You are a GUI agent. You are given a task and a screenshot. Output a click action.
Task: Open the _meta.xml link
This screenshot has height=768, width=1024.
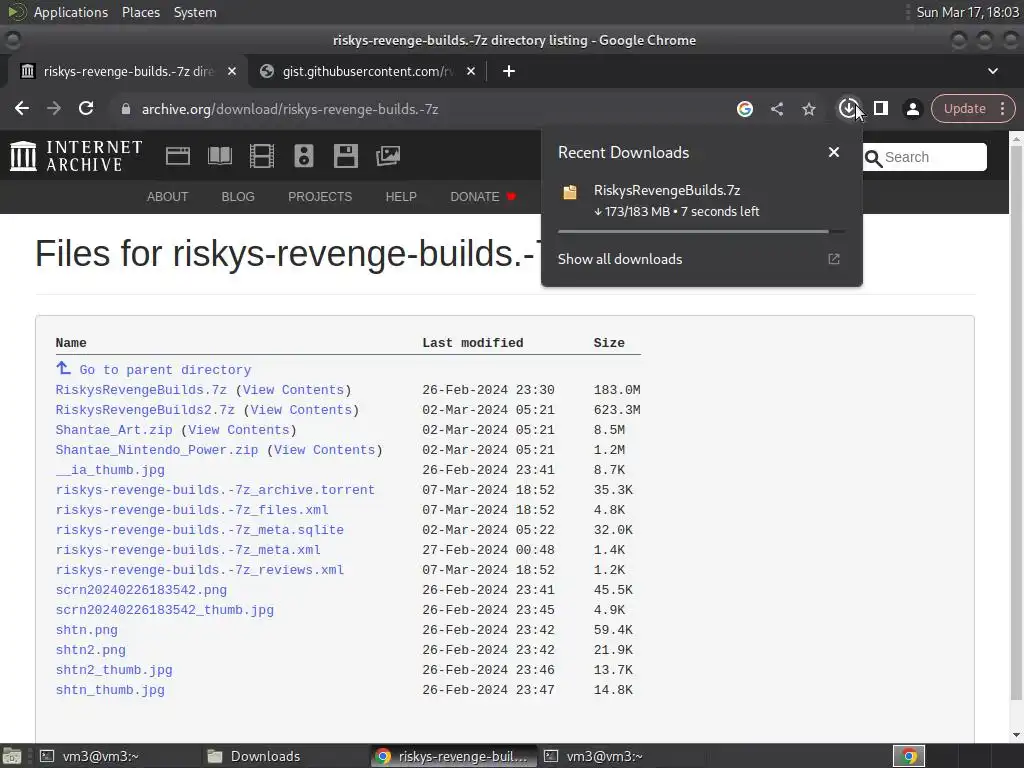tap(188, 550)
